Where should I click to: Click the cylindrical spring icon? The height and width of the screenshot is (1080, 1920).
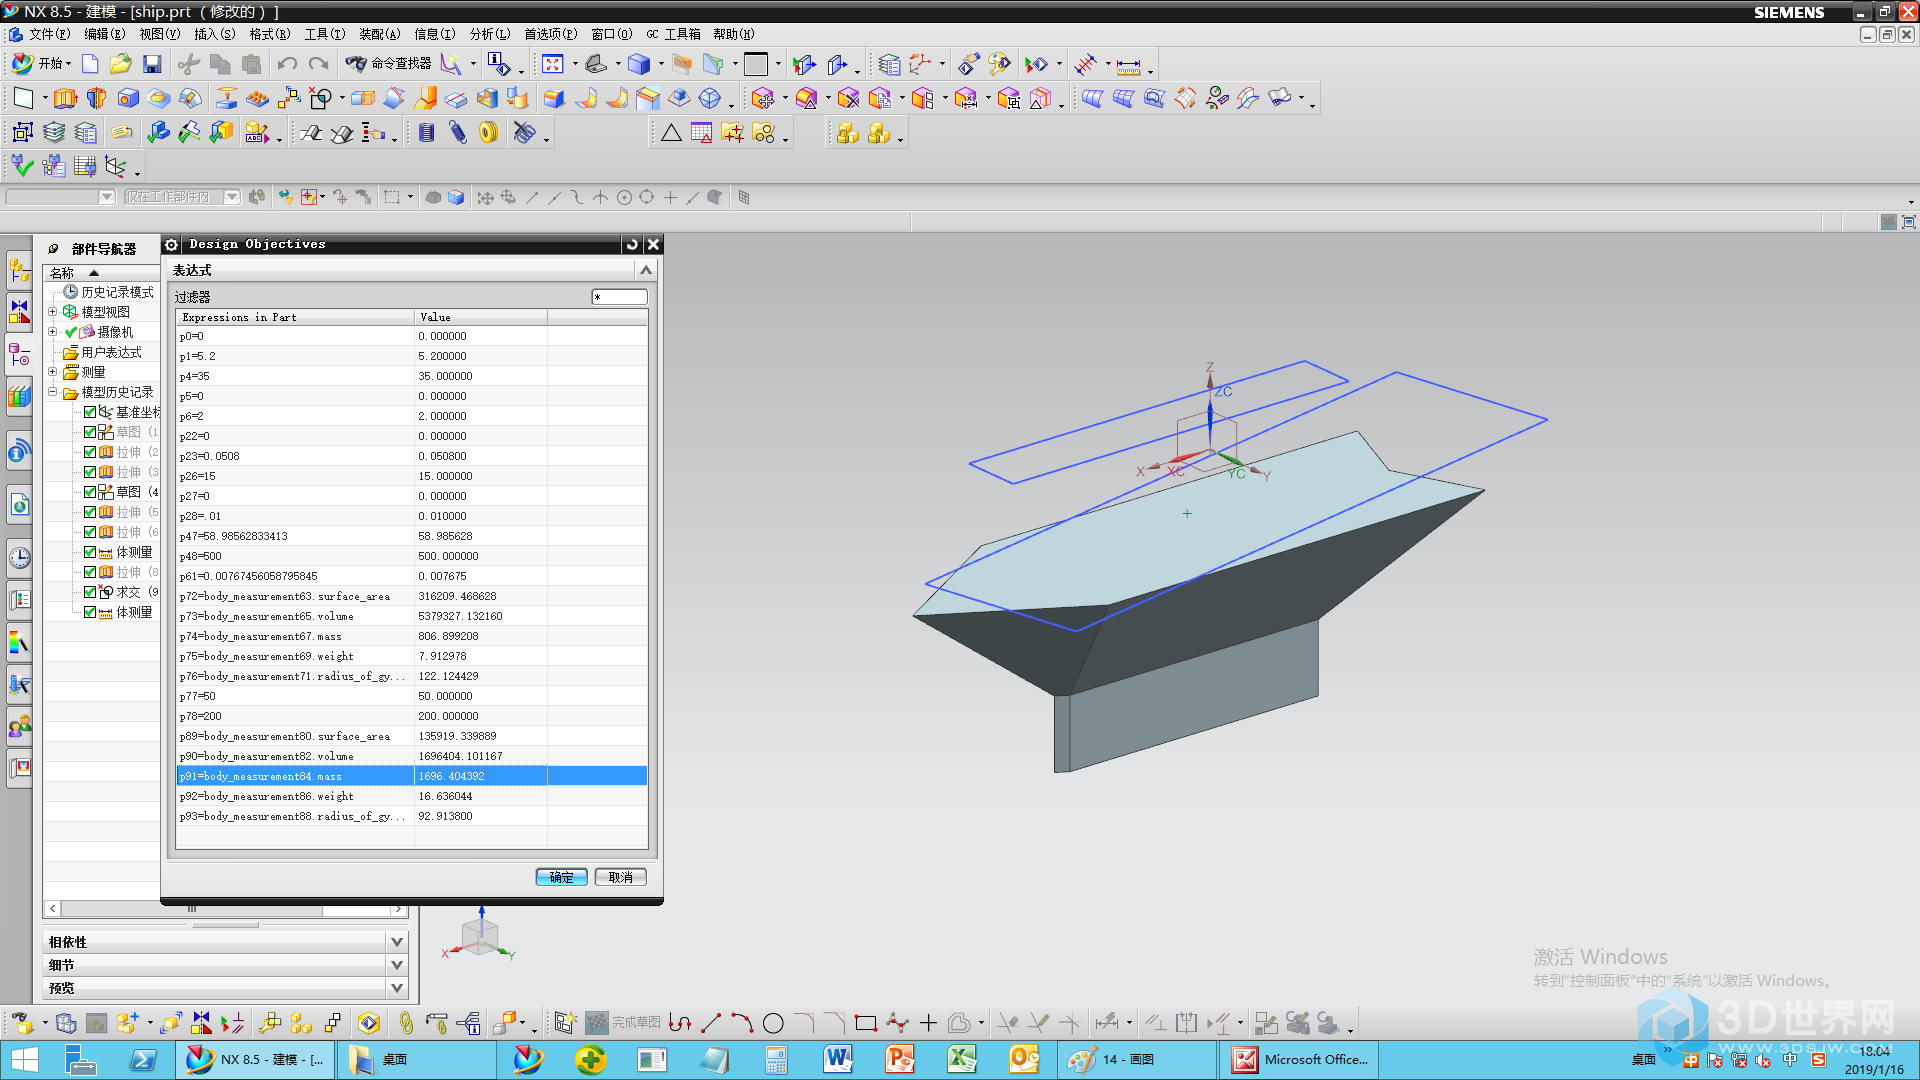[x=427, y=132]
